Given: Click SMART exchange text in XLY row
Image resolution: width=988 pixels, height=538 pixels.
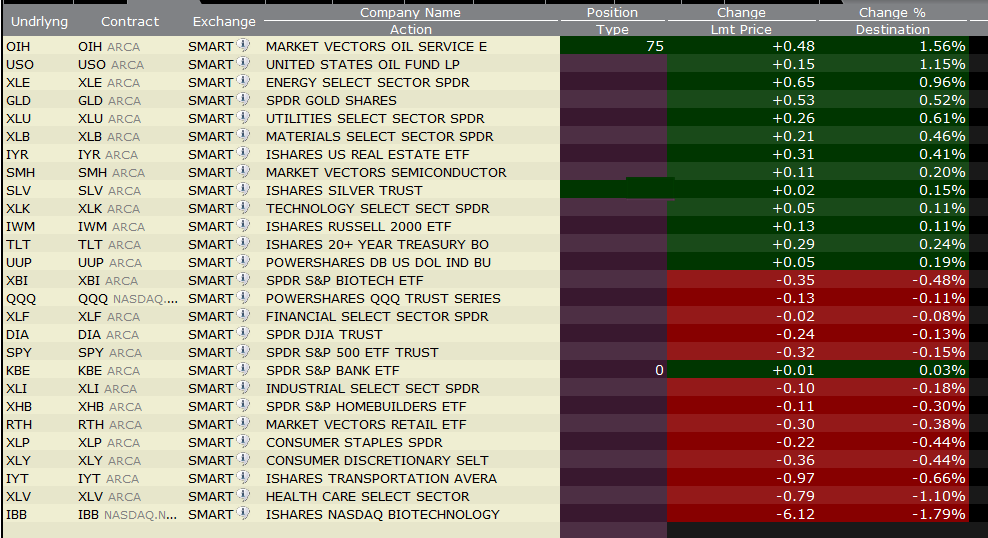Looking at the screenshot, I should click(210, 461).
